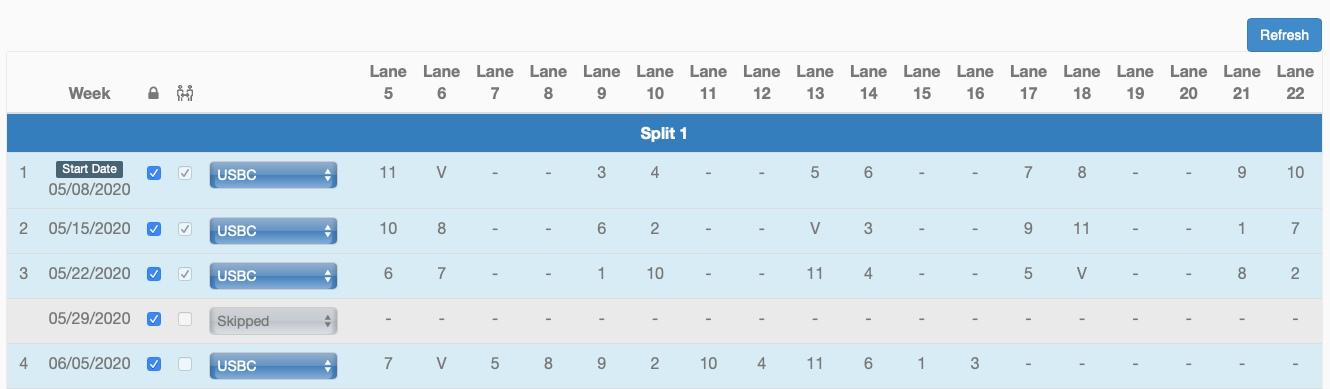The image size is (1330, 389).
Task: Toggle lock checkbox for skipped 05/29/2020
Action: tap(153, 319)
